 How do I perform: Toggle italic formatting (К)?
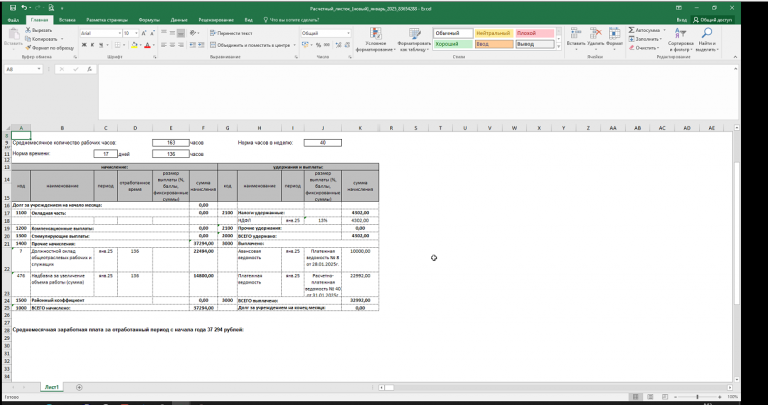(x=92, y=45)
